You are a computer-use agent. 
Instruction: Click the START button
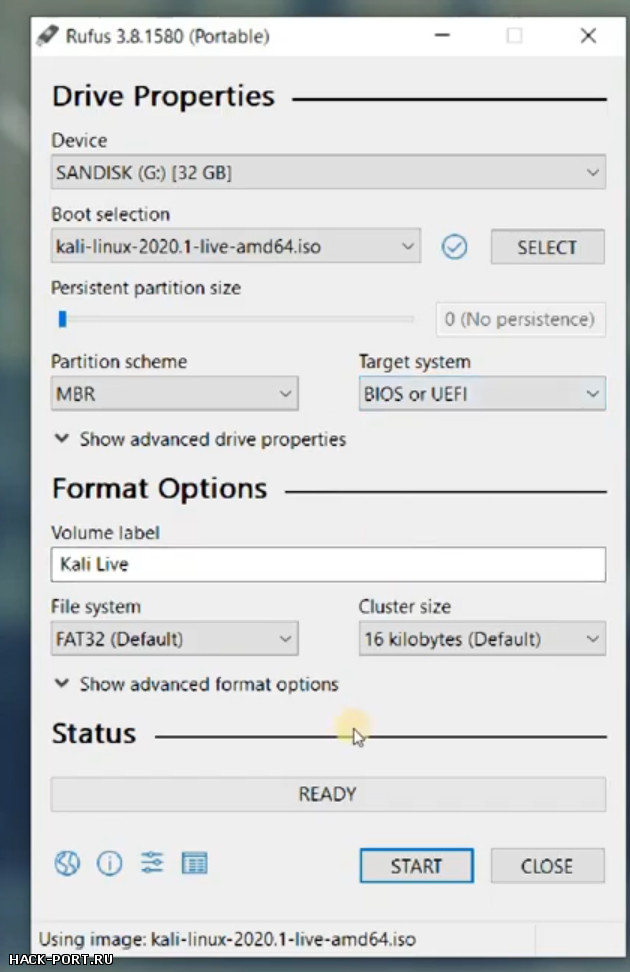click(417, 865)
